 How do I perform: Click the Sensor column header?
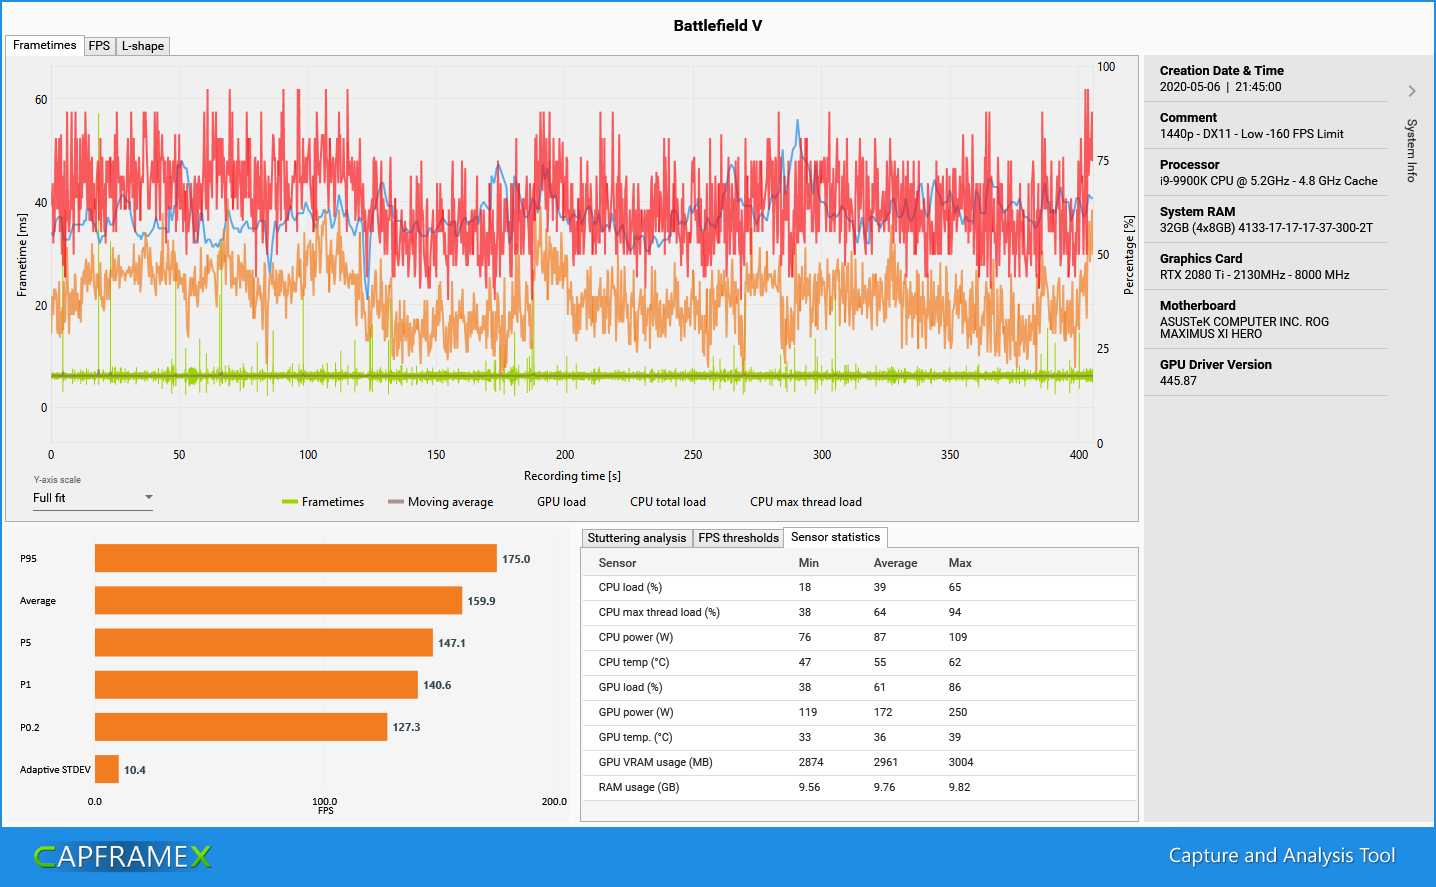[617, 563]
